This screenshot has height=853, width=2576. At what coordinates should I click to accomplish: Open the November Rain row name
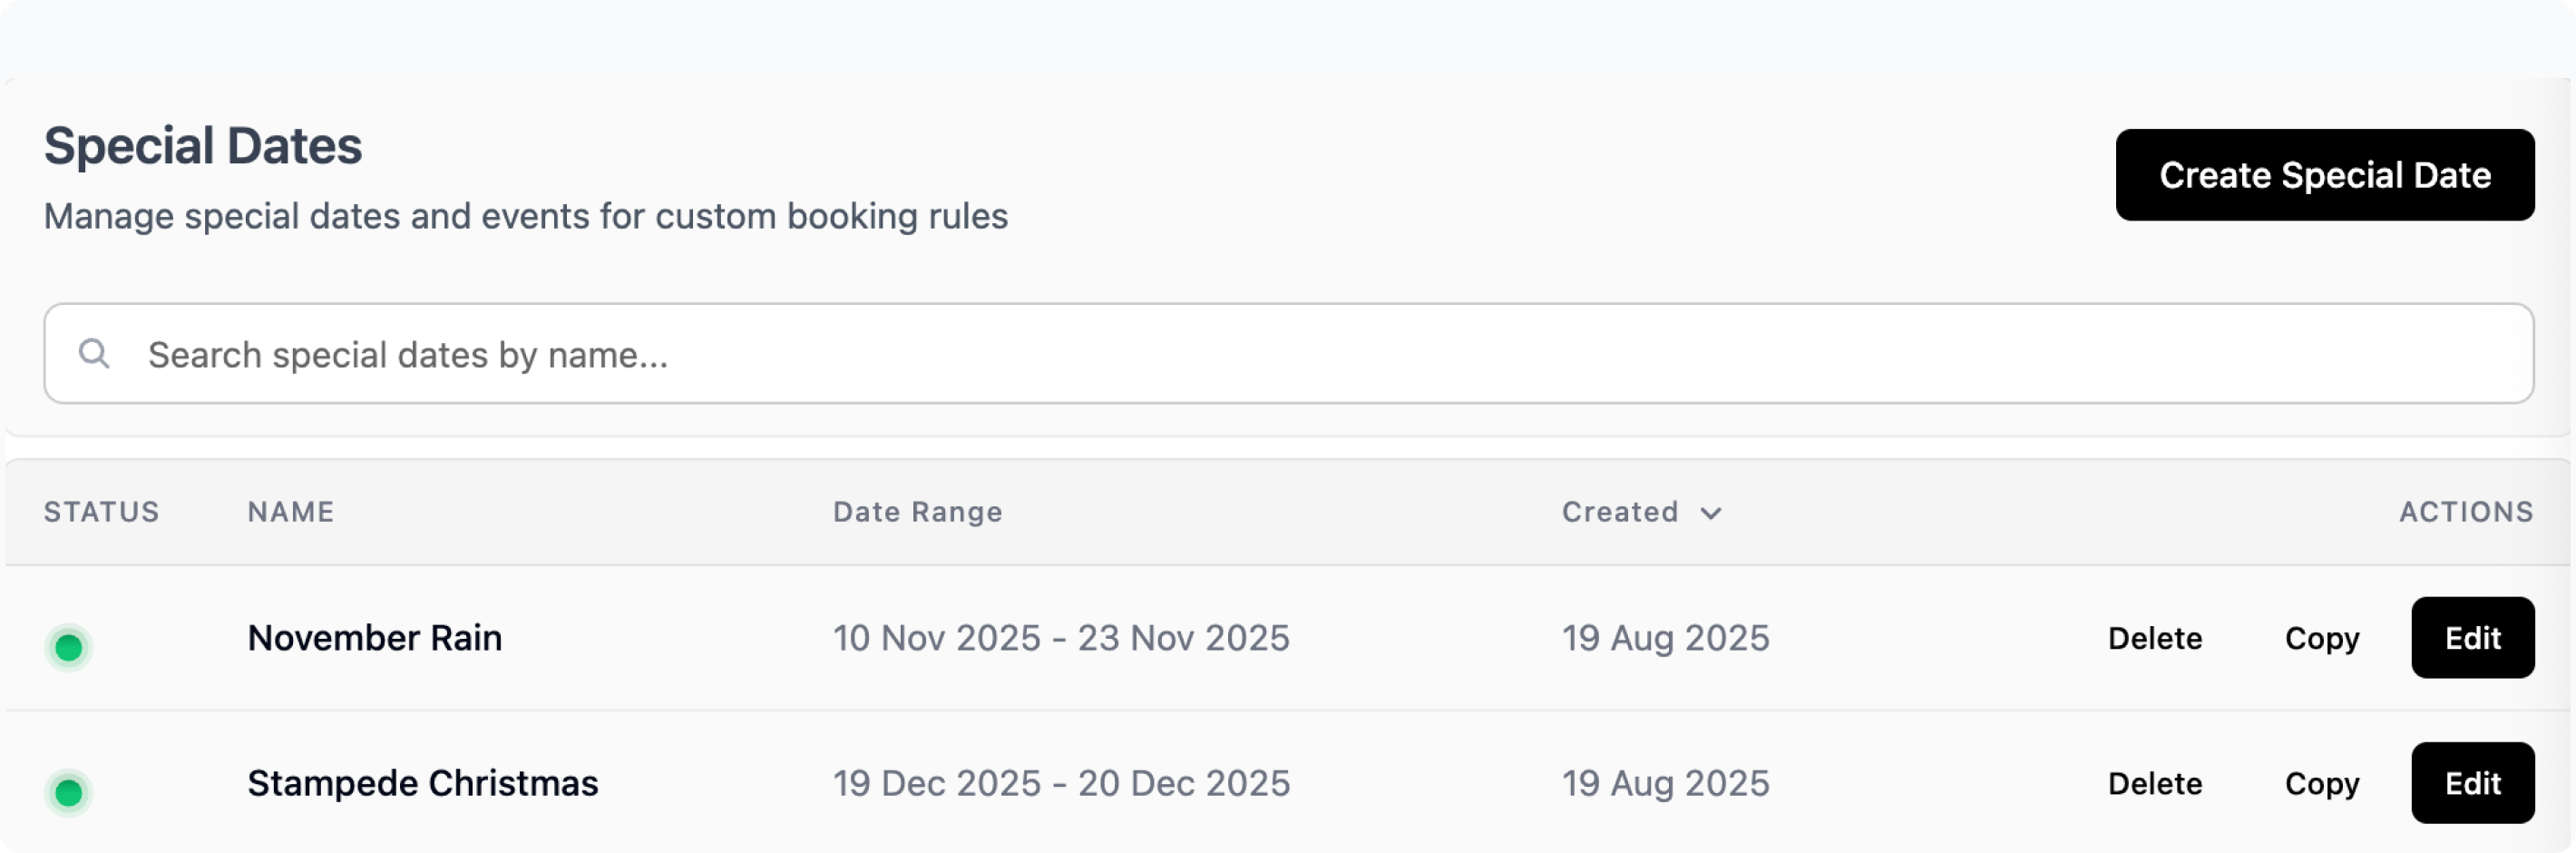pos(375,638)
